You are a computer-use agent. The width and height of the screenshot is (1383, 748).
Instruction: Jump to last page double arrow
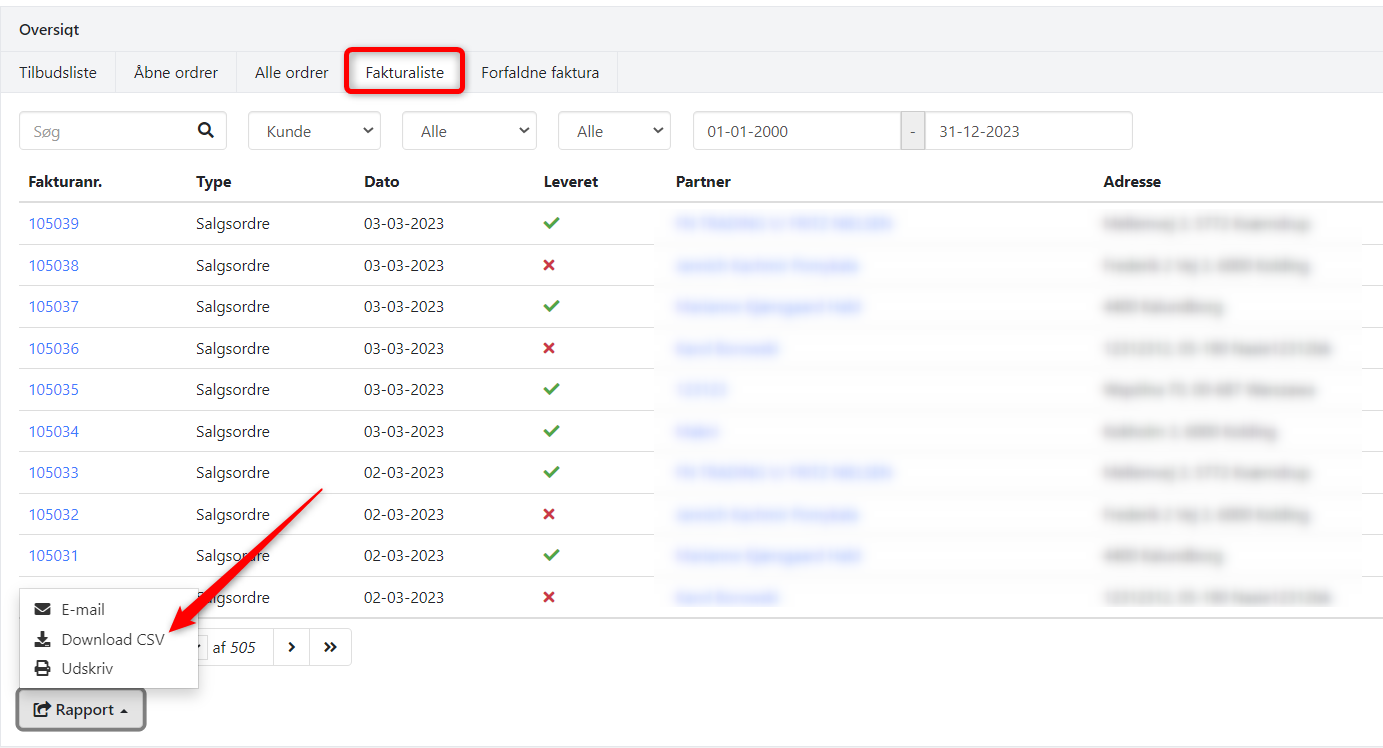tap(330, 647)
